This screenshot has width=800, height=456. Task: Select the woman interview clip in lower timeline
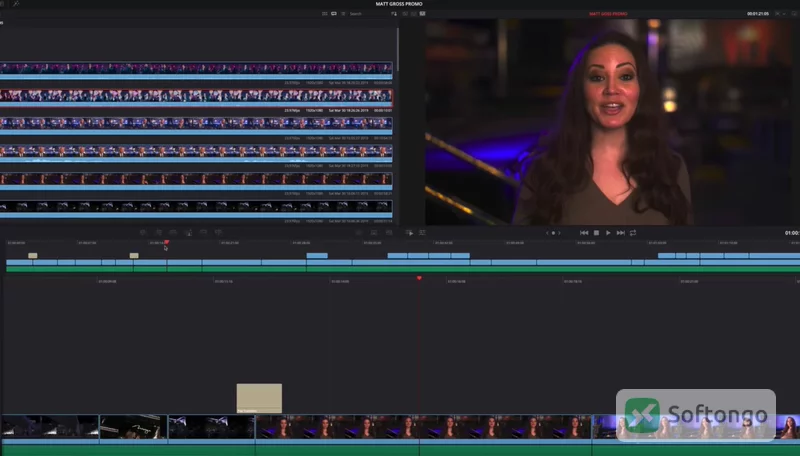[423, 427]
